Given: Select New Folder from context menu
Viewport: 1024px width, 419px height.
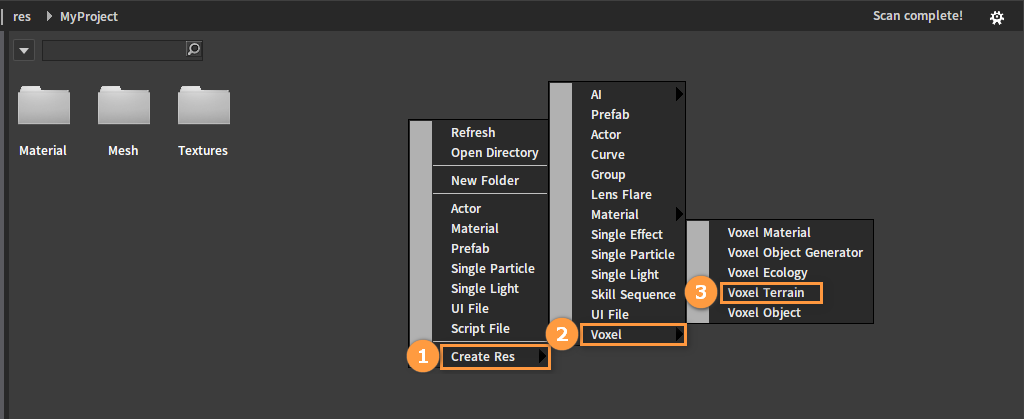Looking at the screenshot, I should pyautogui.click(x=485, y=181).
